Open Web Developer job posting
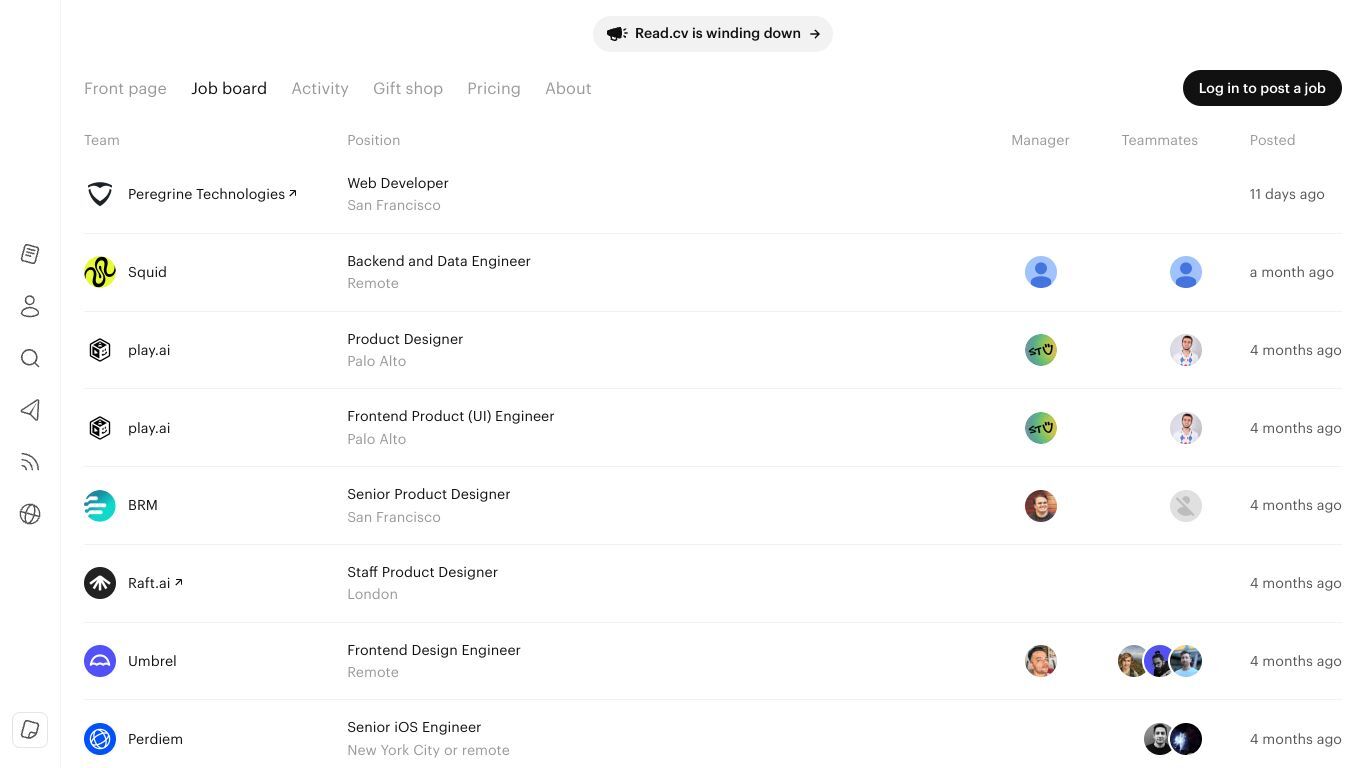Image resolution: width=1366 pixels, height=768 pixels. tap(398, 183)
